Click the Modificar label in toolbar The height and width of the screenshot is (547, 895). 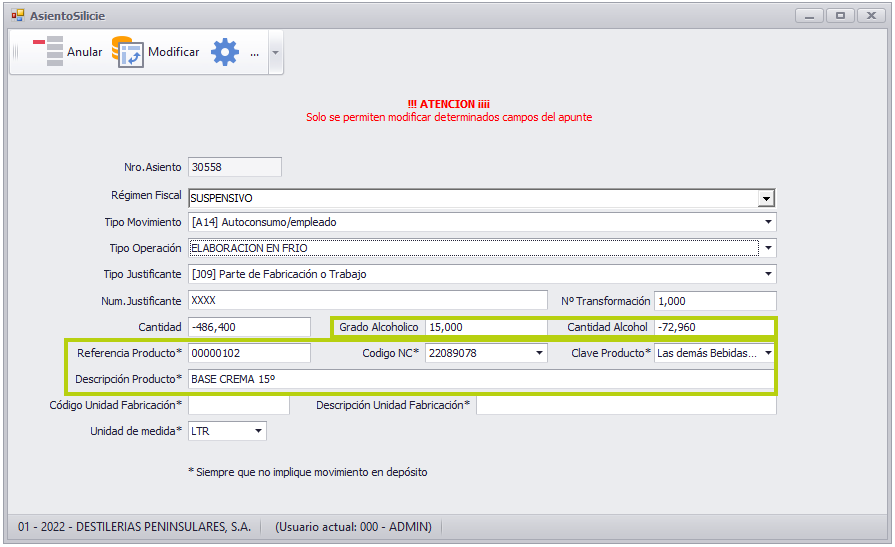pyautogui.click(x=174, y=52)
